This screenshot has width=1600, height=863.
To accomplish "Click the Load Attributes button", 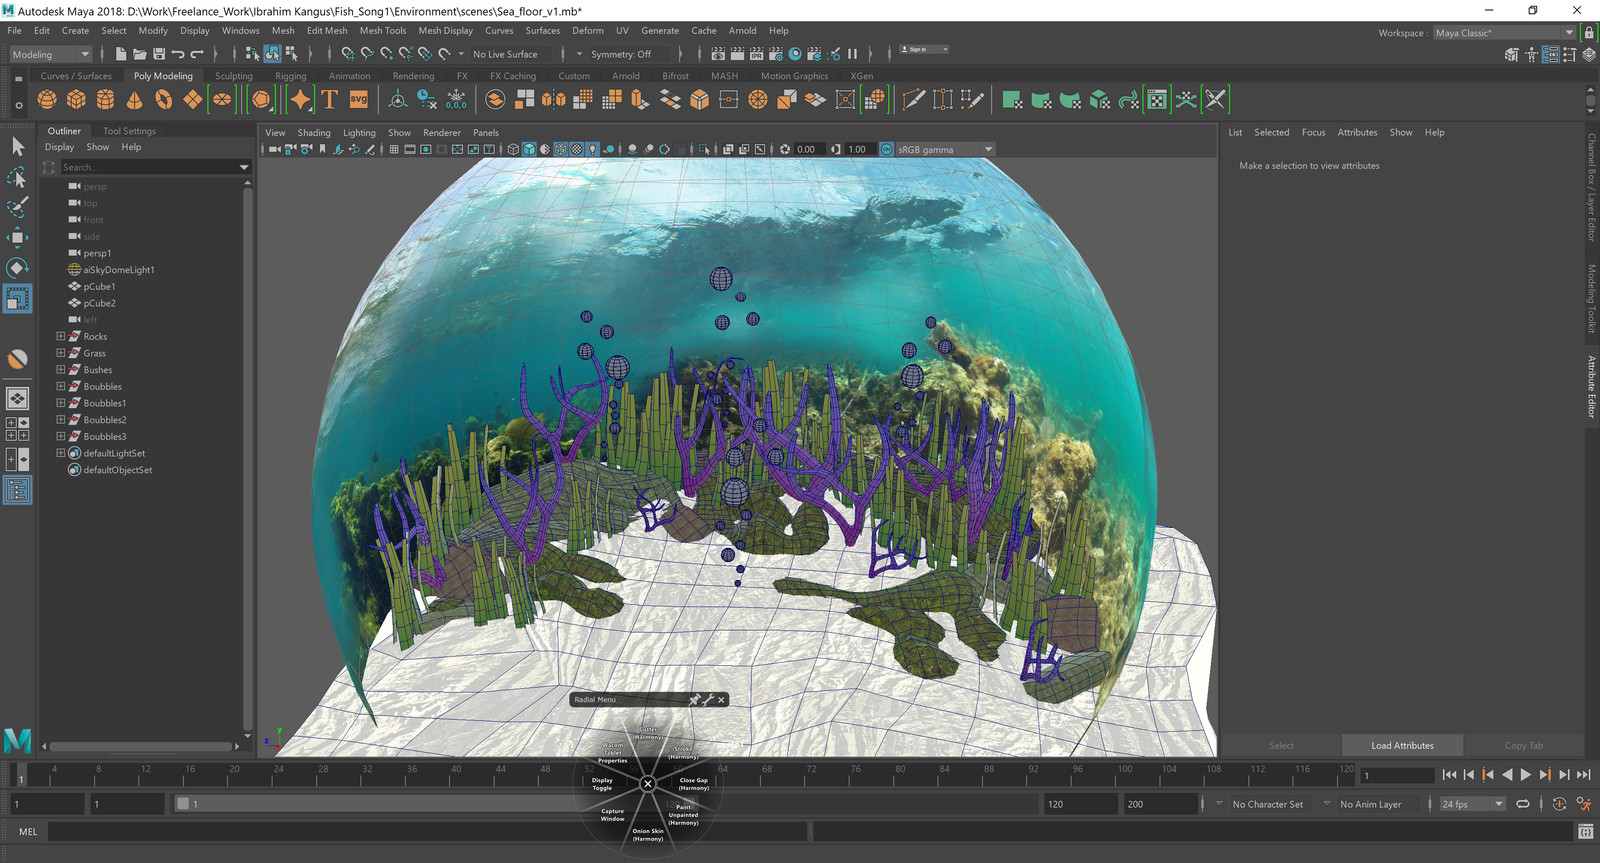I will tap(1402, 745).
